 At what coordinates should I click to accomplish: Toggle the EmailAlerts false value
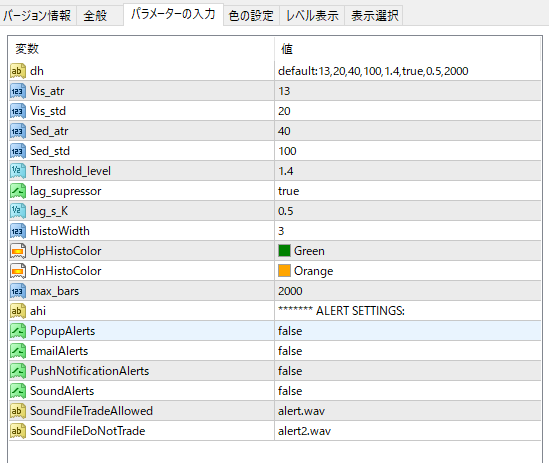point(408,351)
